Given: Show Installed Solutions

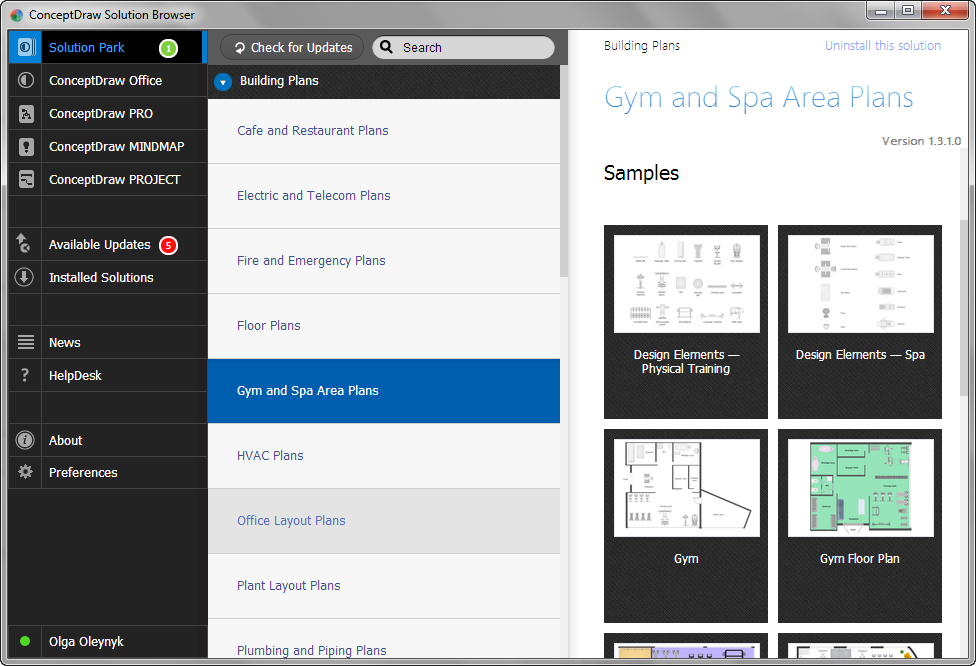Looking at the screenshot, I should [x=108, y=278].
